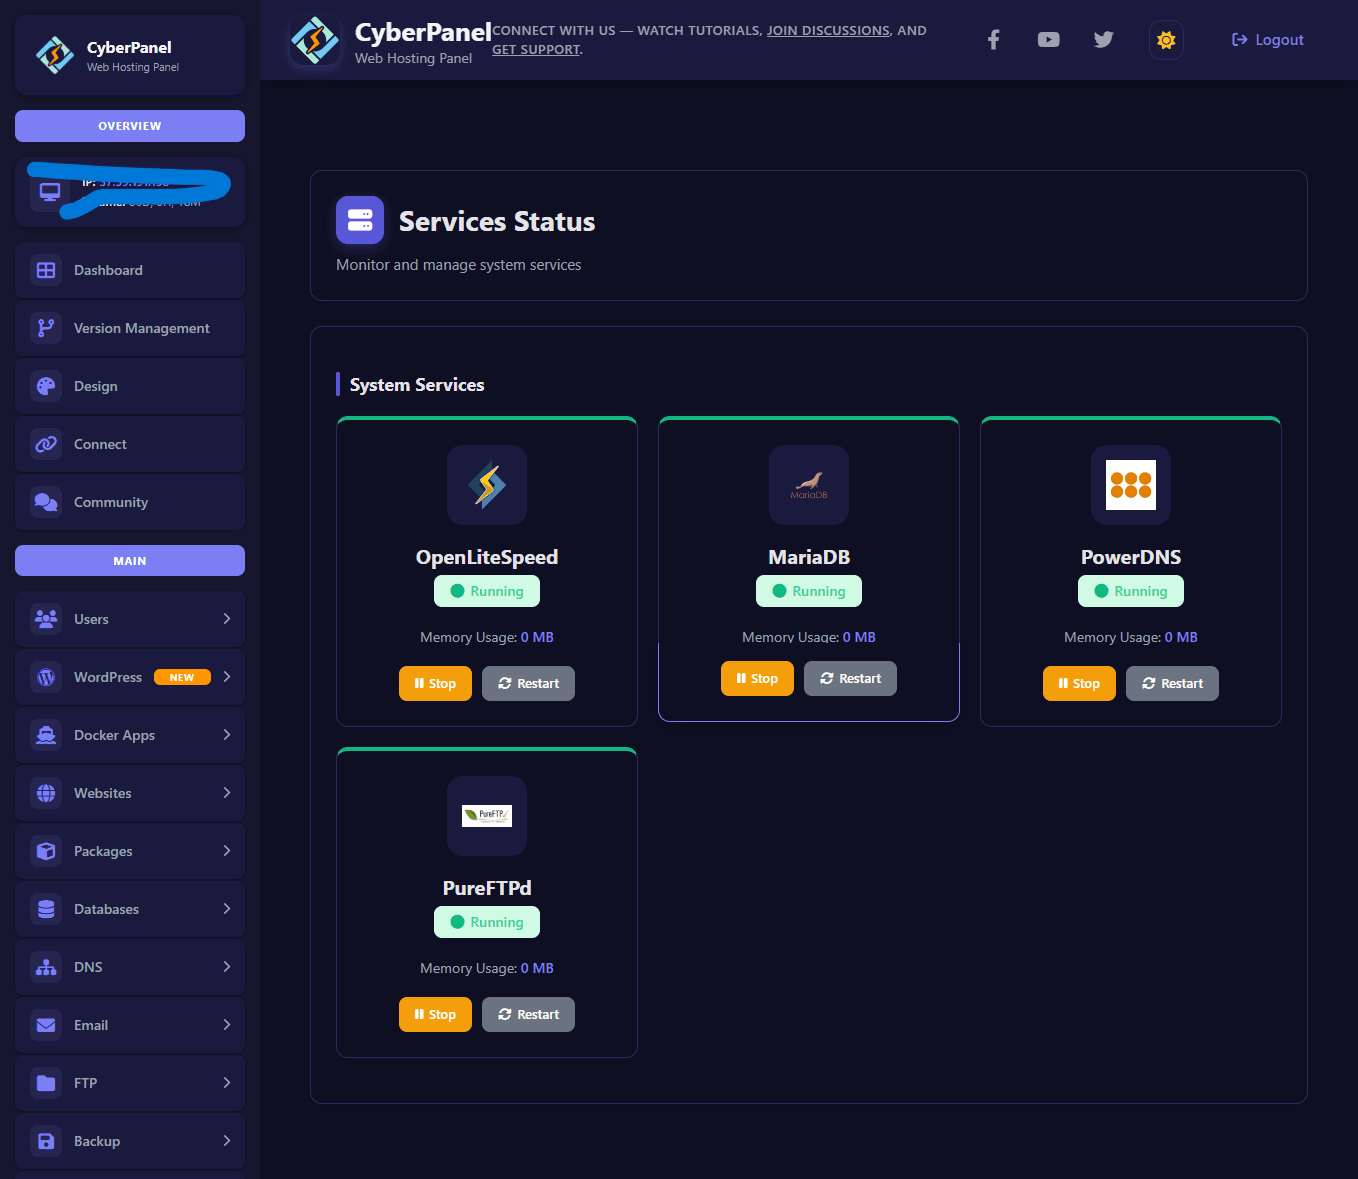Follow the JOIN DISCUSSIONS link

tap(828, 31)
